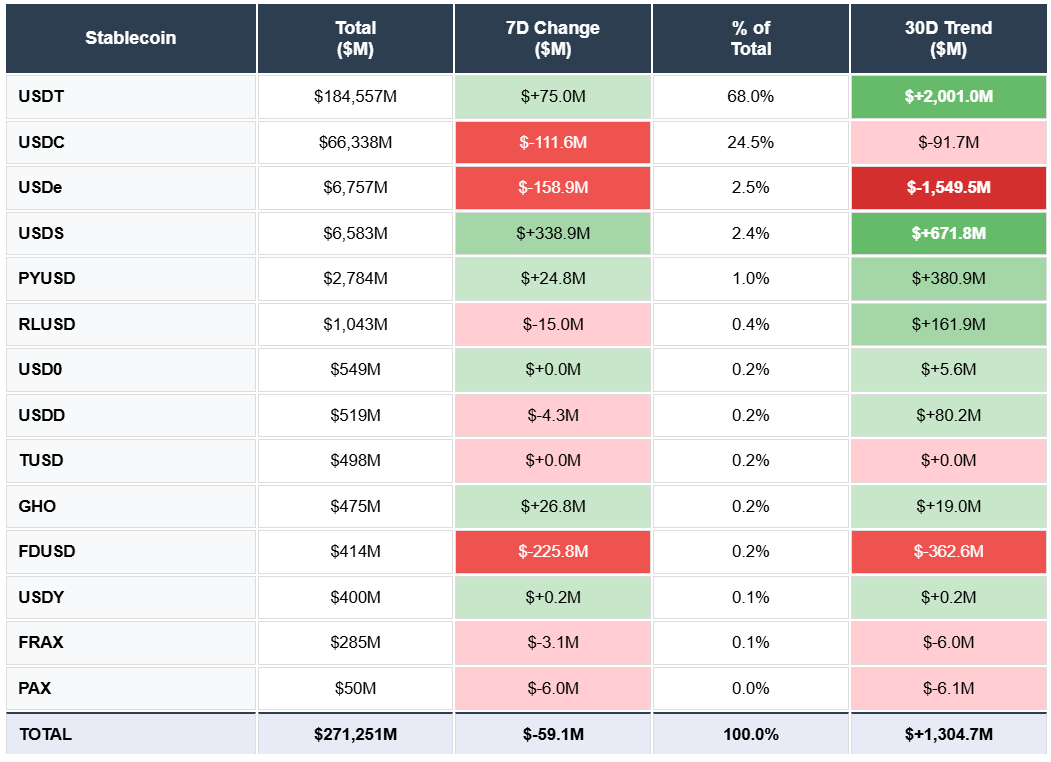1051x762 pixels.
Task: Click PYUSD's +24.8M change cell
Action: pyautogui.click(x=552, y=279)
